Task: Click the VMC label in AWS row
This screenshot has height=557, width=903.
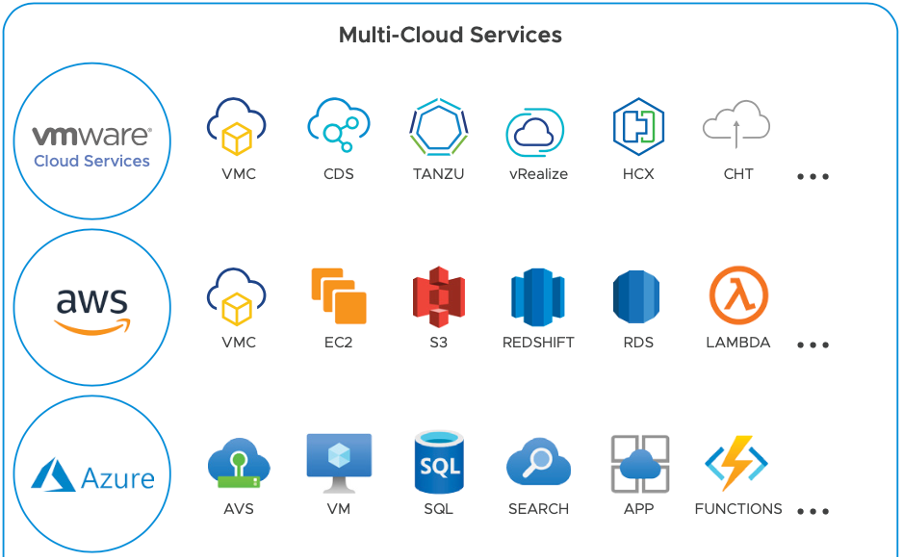Action: point(239,343)
